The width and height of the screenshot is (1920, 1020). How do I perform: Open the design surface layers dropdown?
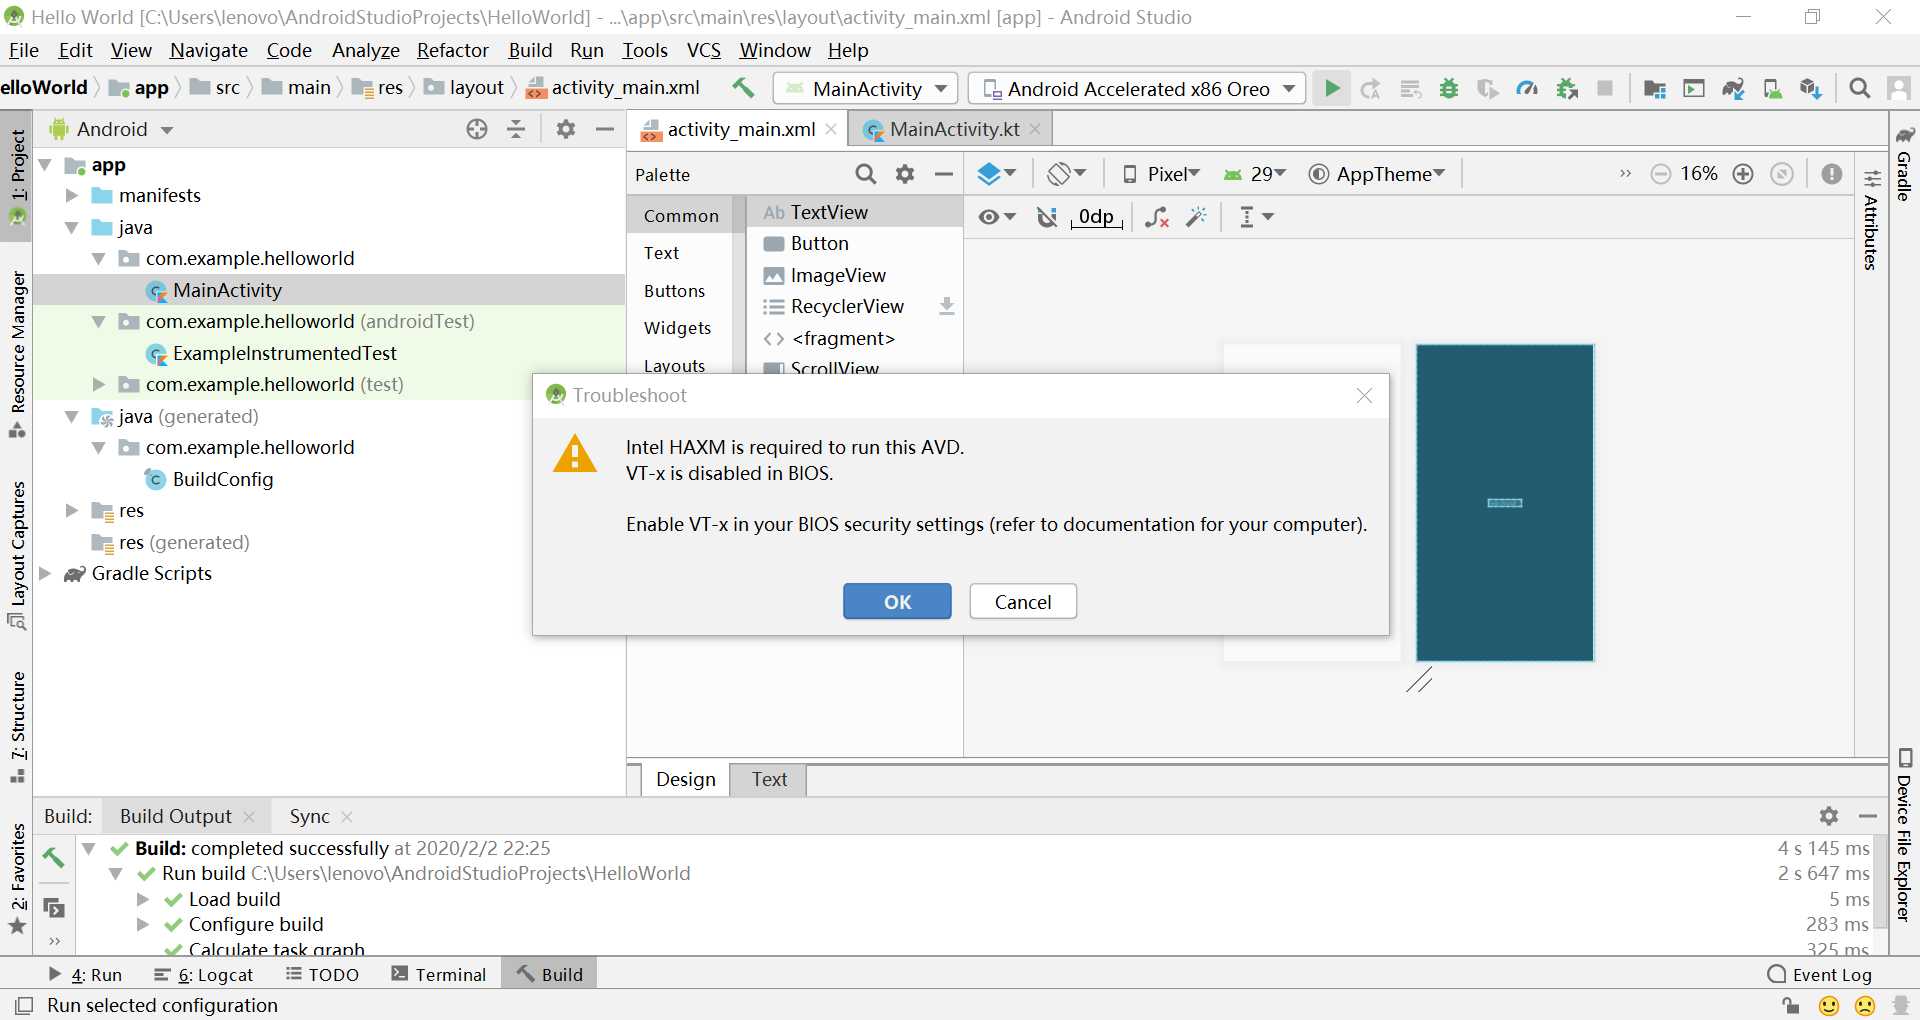[996, 174]
